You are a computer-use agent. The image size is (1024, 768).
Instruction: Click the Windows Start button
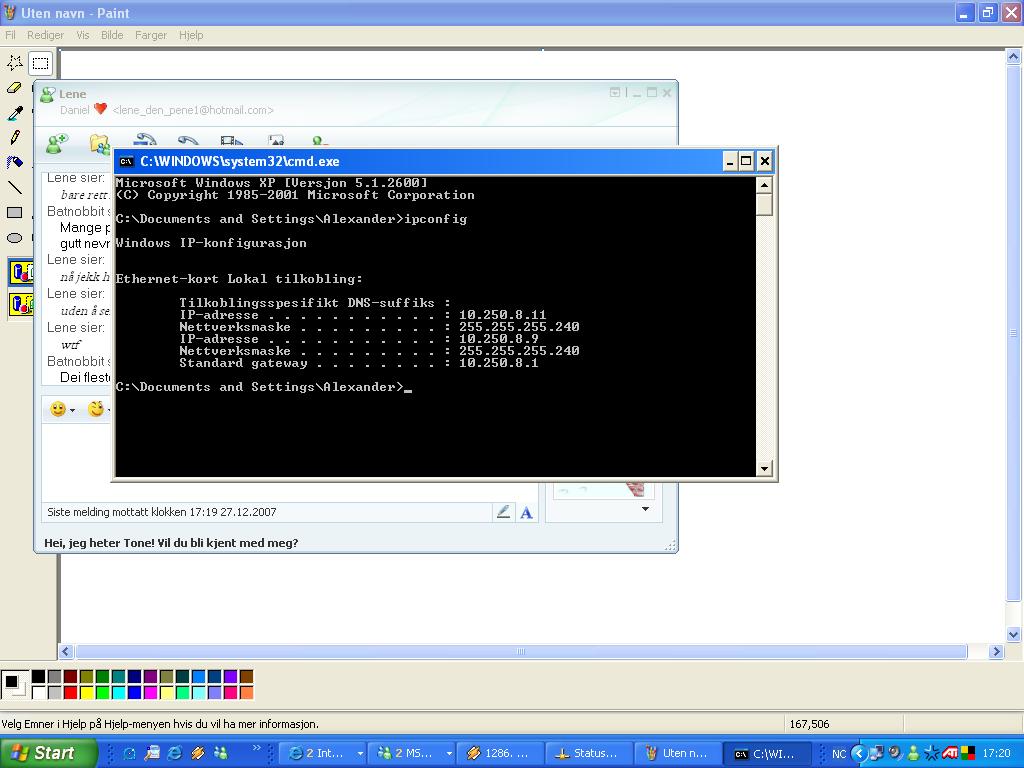(x=48, y=753)
